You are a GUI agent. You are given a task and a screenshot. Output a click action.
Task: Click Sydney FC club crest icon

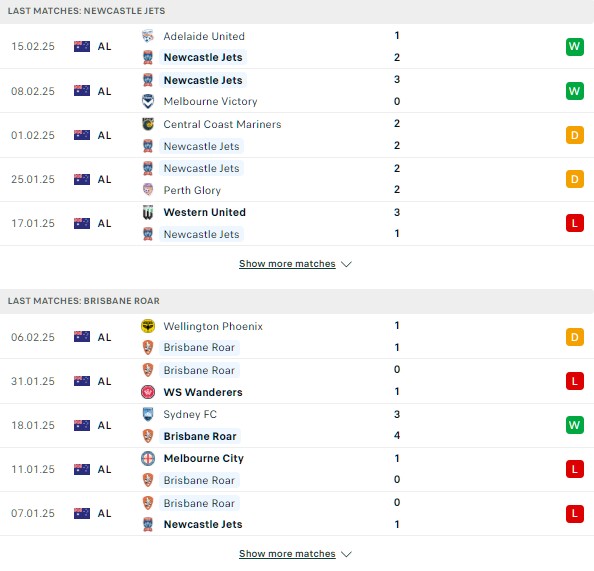coord(148,414)
